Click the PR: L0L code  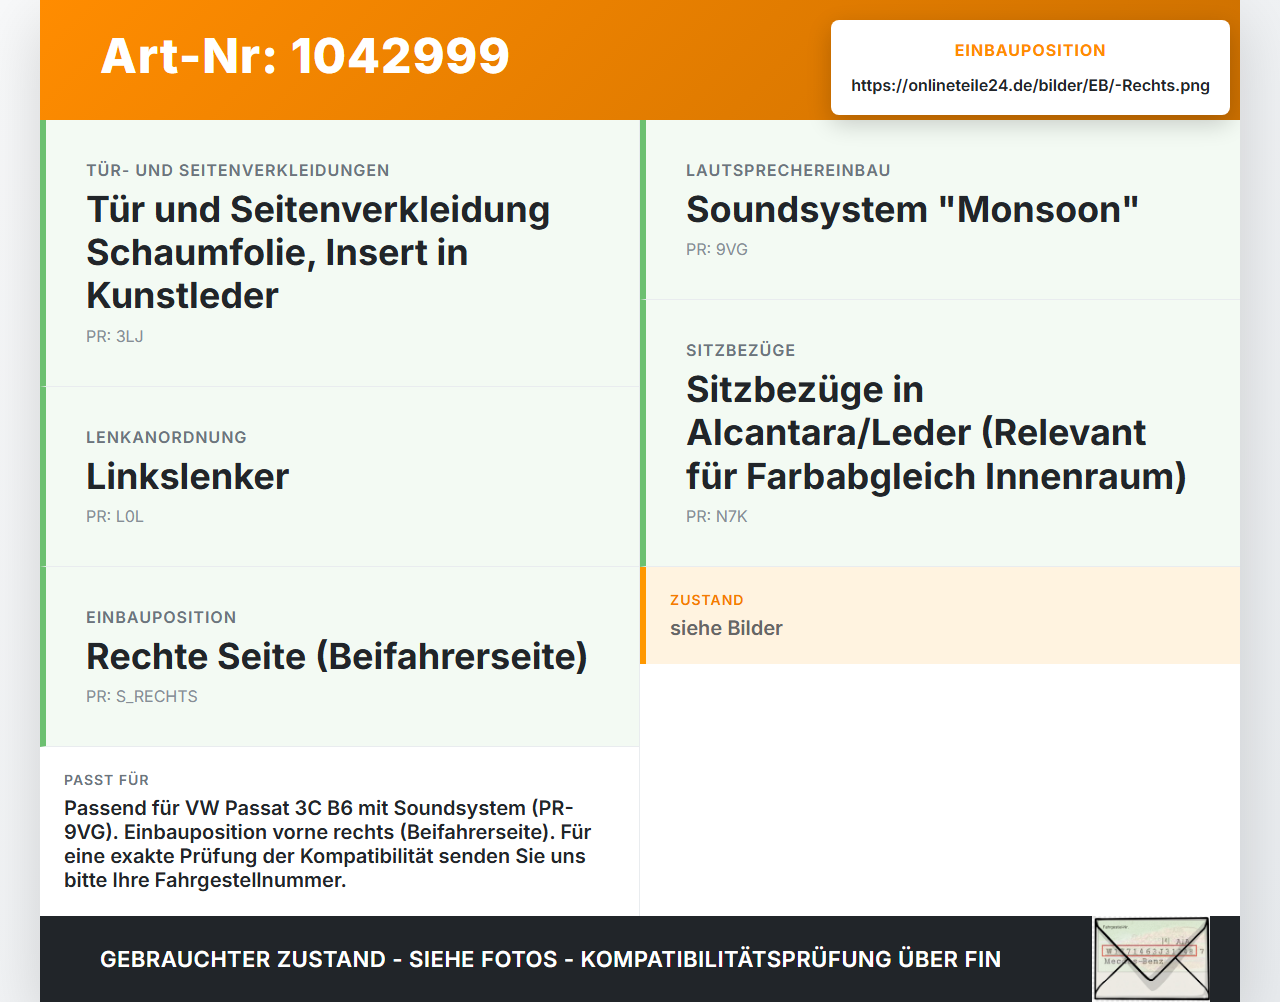115,516
